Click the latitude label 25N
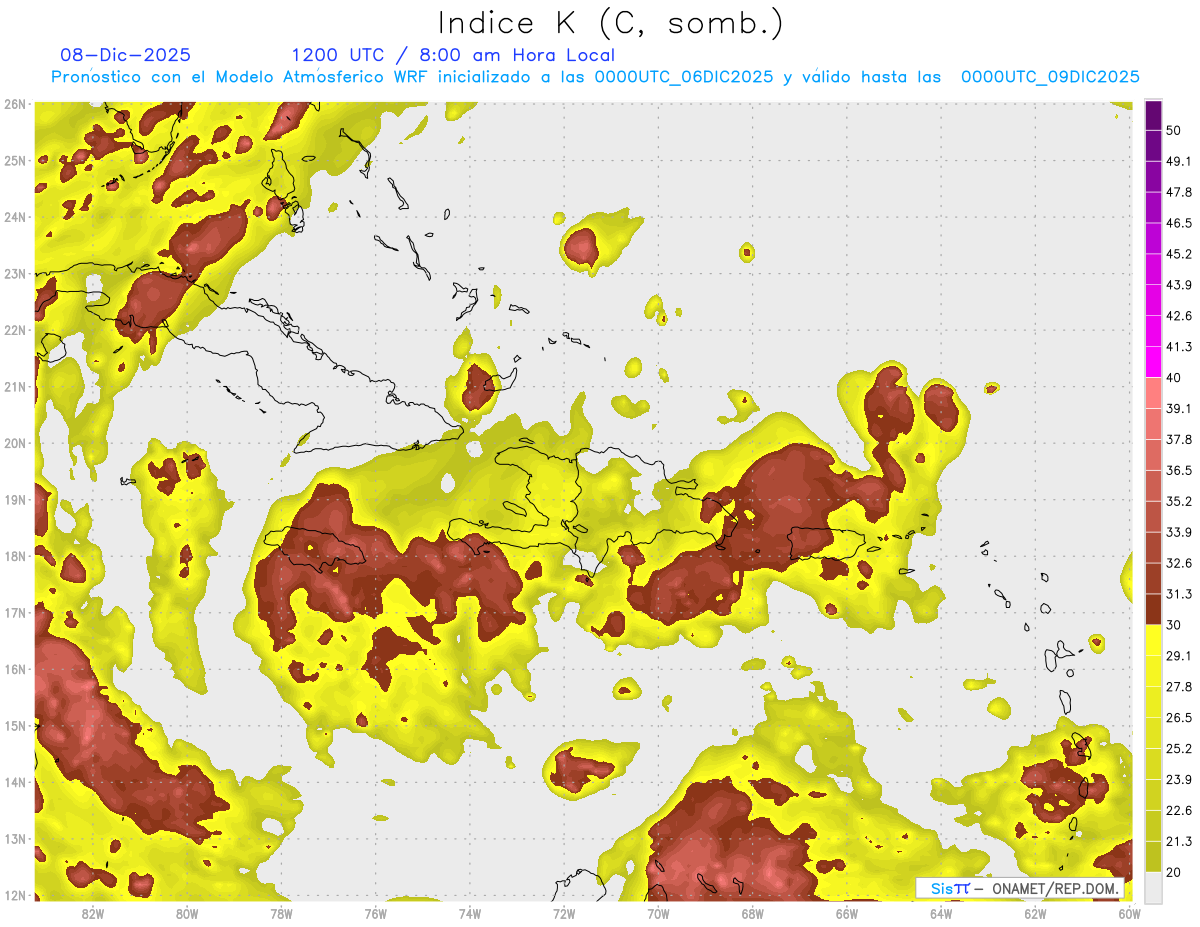 point(14,161)
